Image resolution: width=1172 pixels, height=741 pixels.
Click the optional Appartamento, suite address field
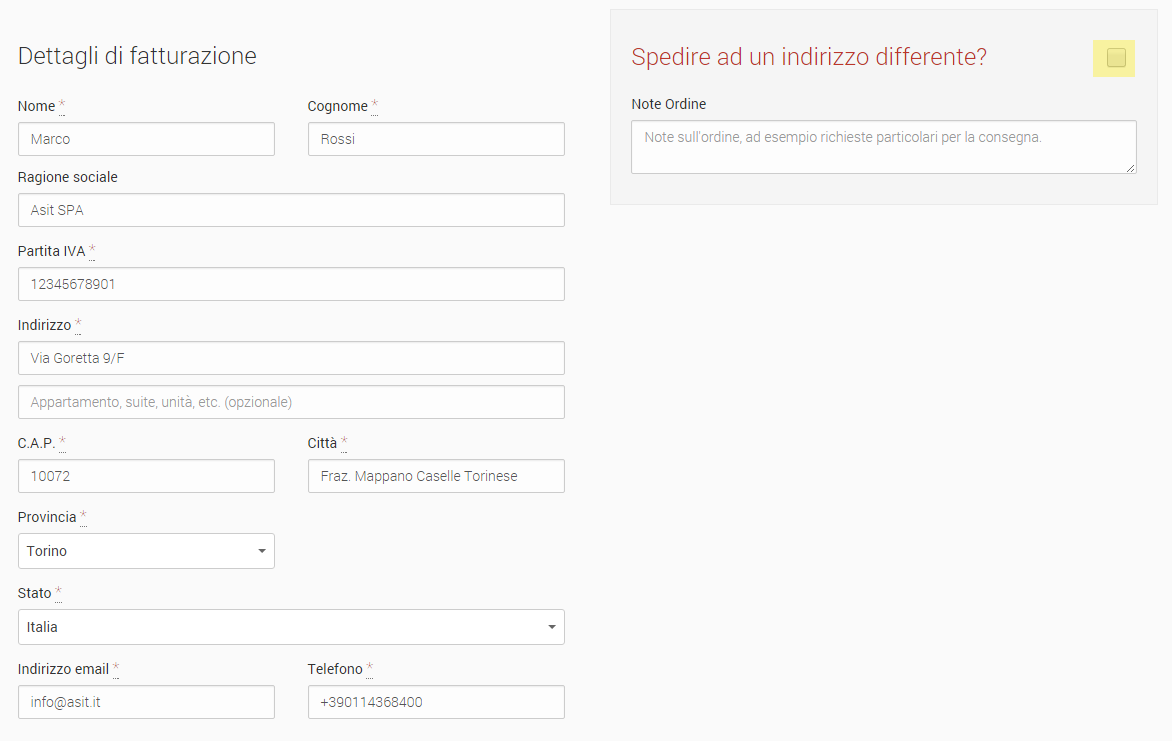coord(292,402)
